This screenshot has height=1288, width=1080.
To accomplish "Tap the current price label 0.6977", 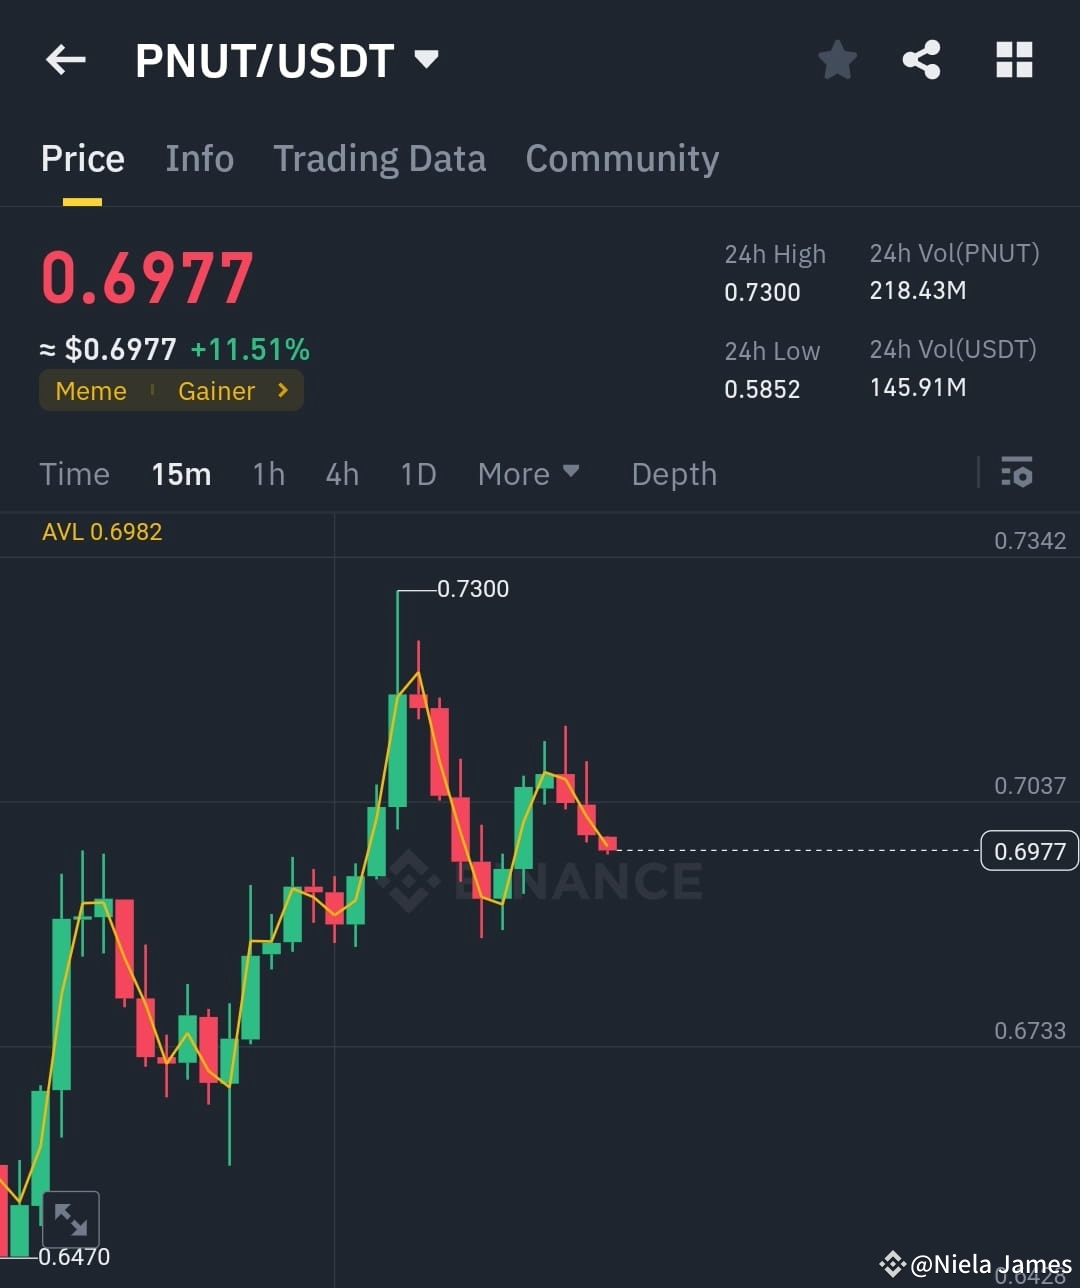I will [x=1029, y=850].
